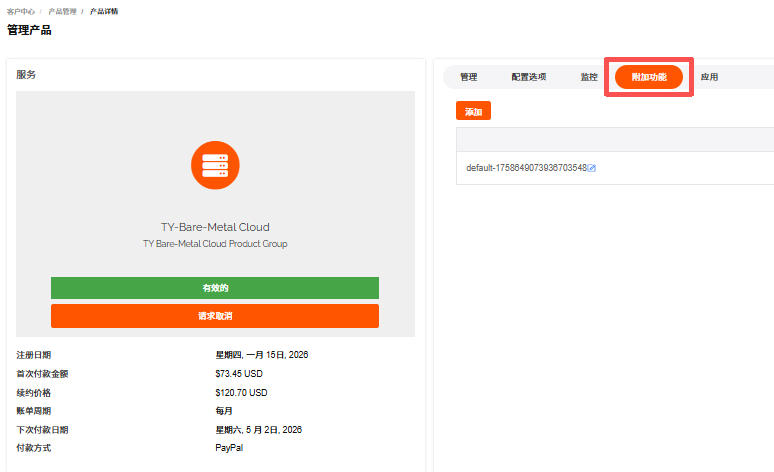Click the orange server stack product icon
This screenshot has width=774, height=472.
[x=215, y=165]
